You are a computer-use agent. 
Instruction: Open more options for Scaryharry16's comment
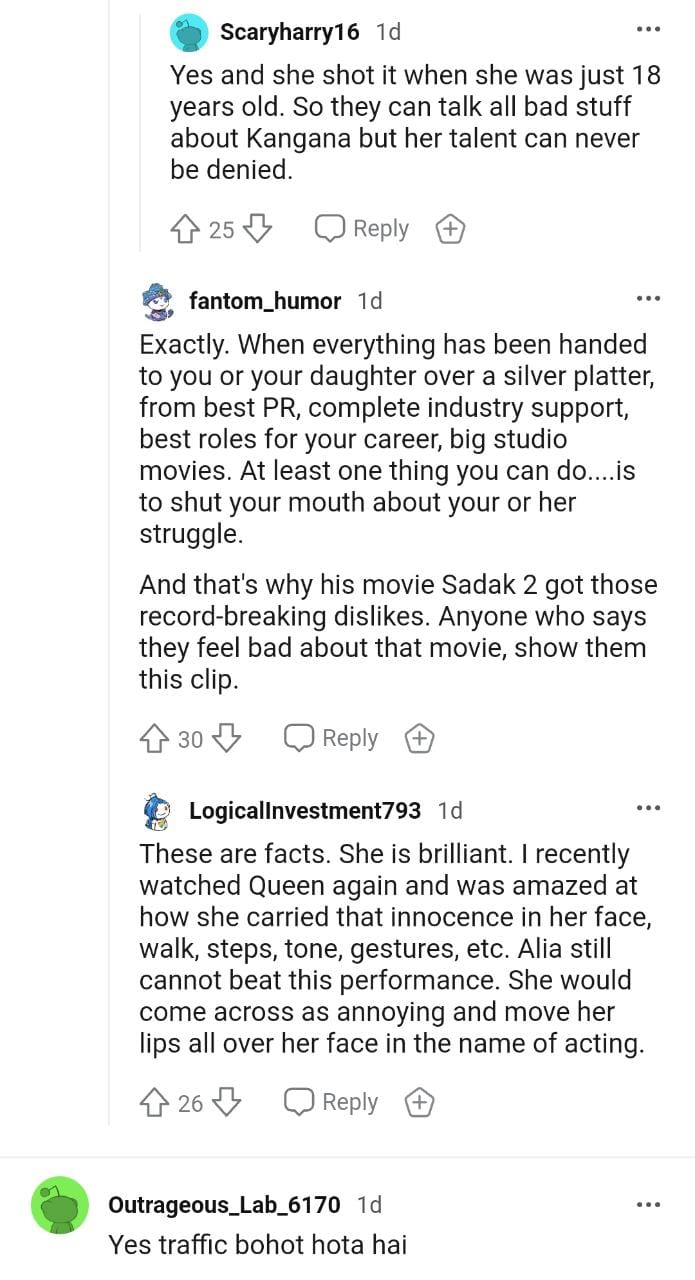pyautogui.click(x=648, y=30)
